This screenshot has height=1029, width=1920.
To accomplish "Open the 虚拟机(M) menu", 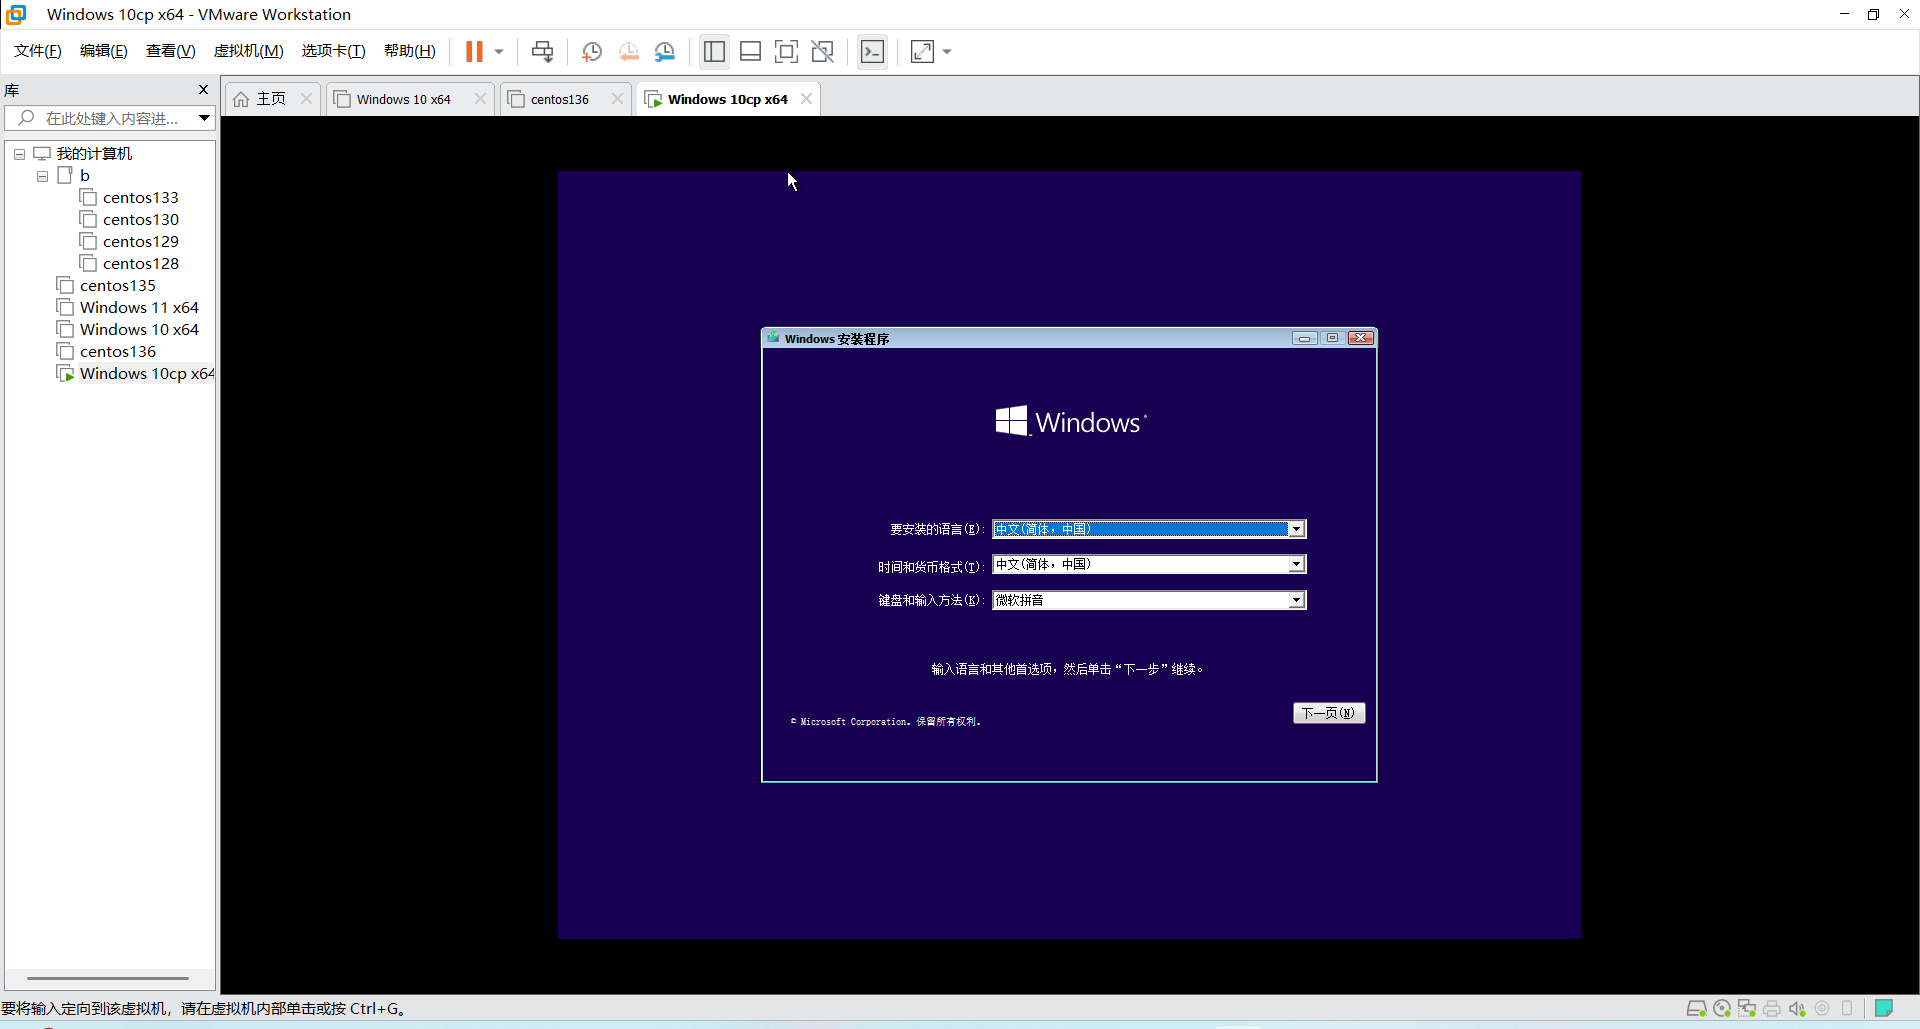I will (x=248, y=51).
